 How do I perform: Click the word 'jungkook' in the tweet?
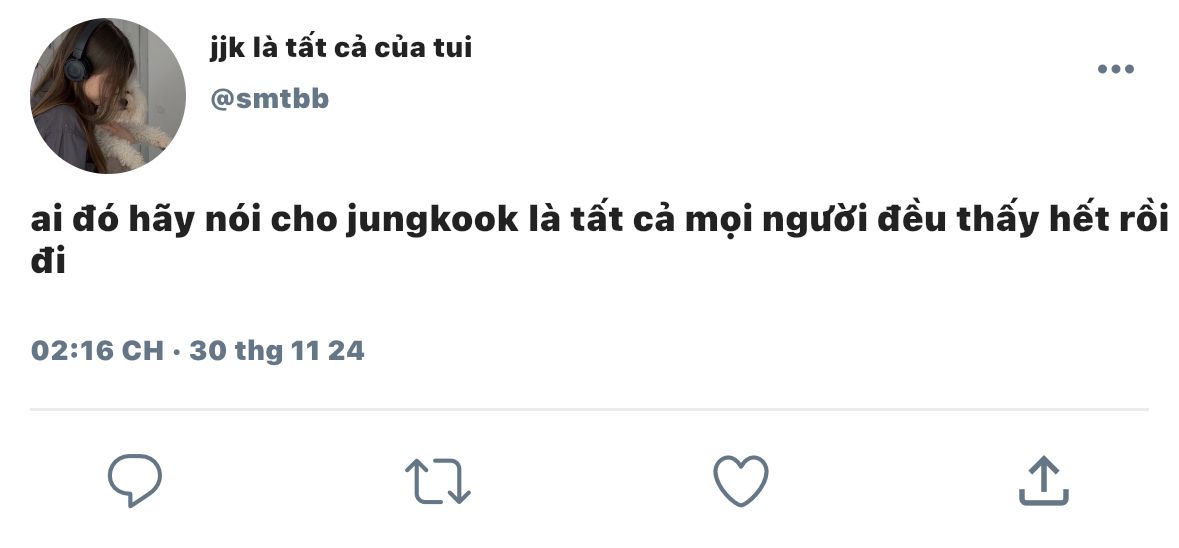click(432, 221)
